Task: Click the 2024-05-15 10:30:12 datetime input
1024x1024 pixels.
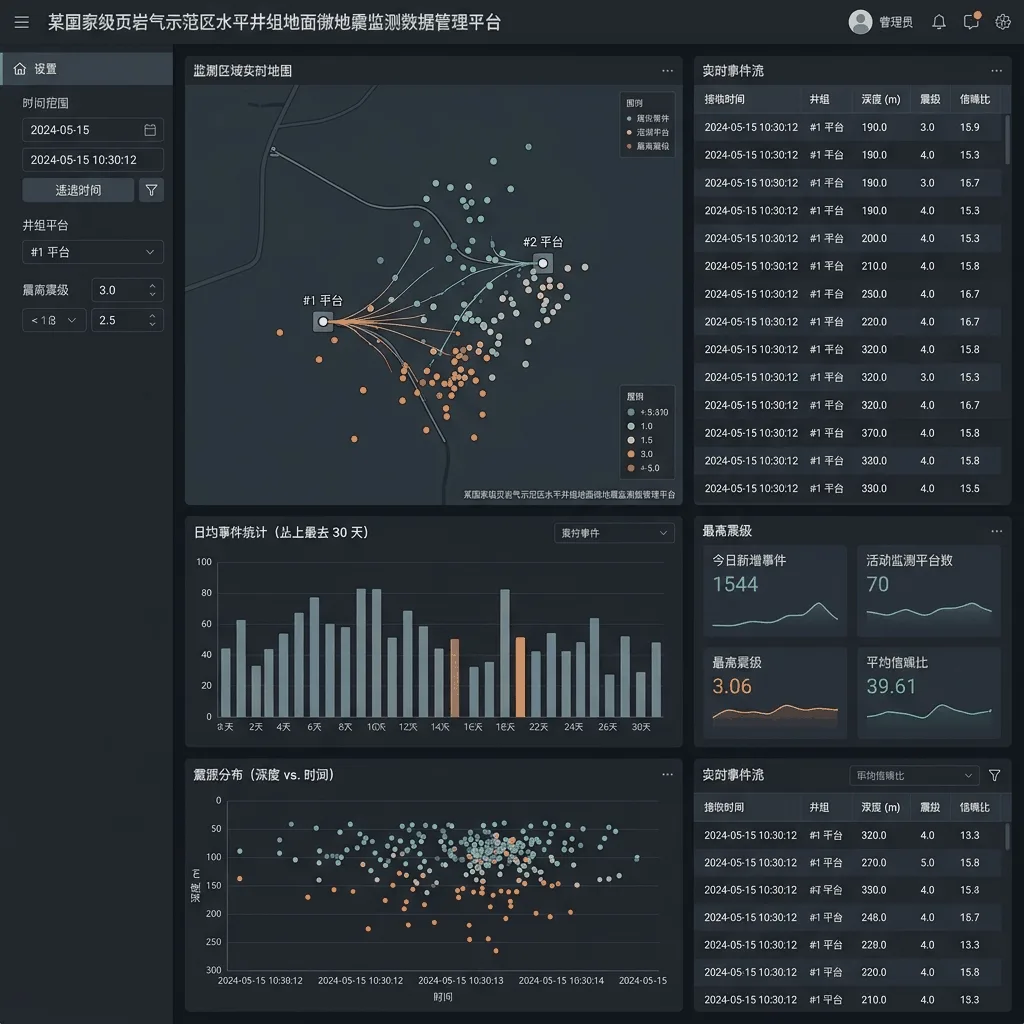Action: [x=93, y=160]
